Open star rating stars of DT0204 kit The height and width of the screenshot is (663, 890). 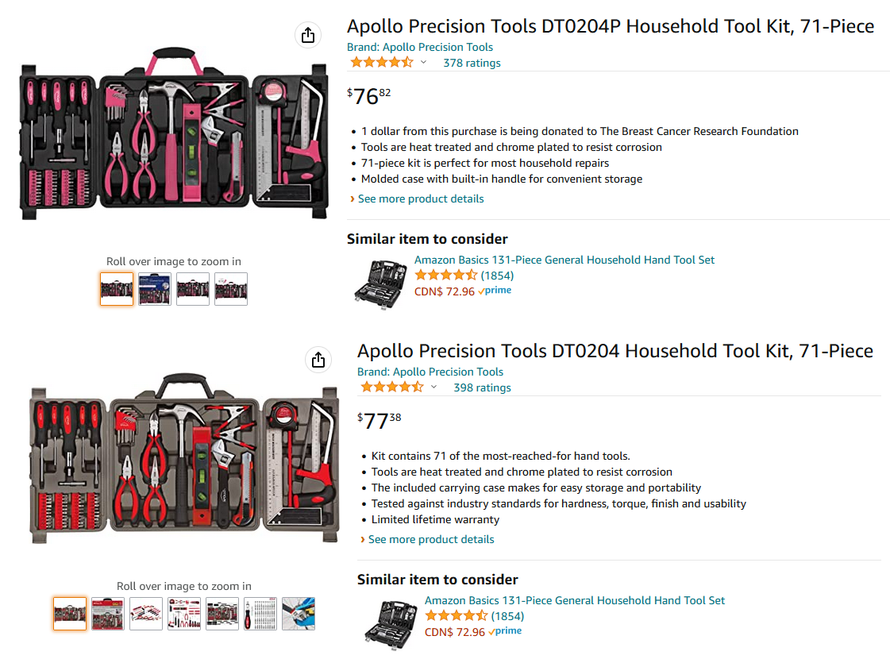[x=392, y=387]
